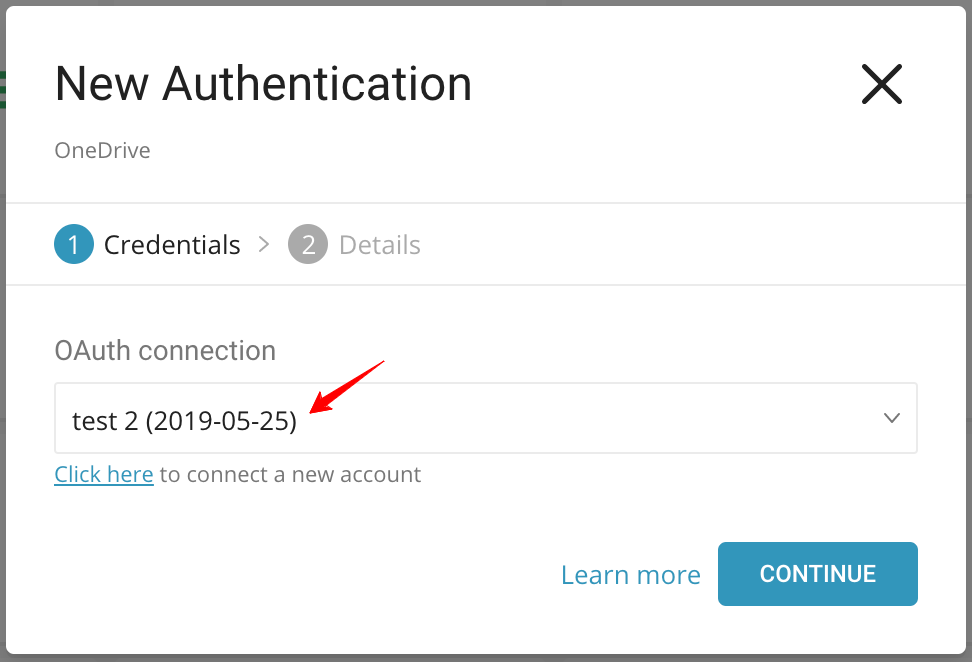Screen dimensions: 972x662
Task: Click the chevron between Credentials and Details
Action: (x=264, y=244)
